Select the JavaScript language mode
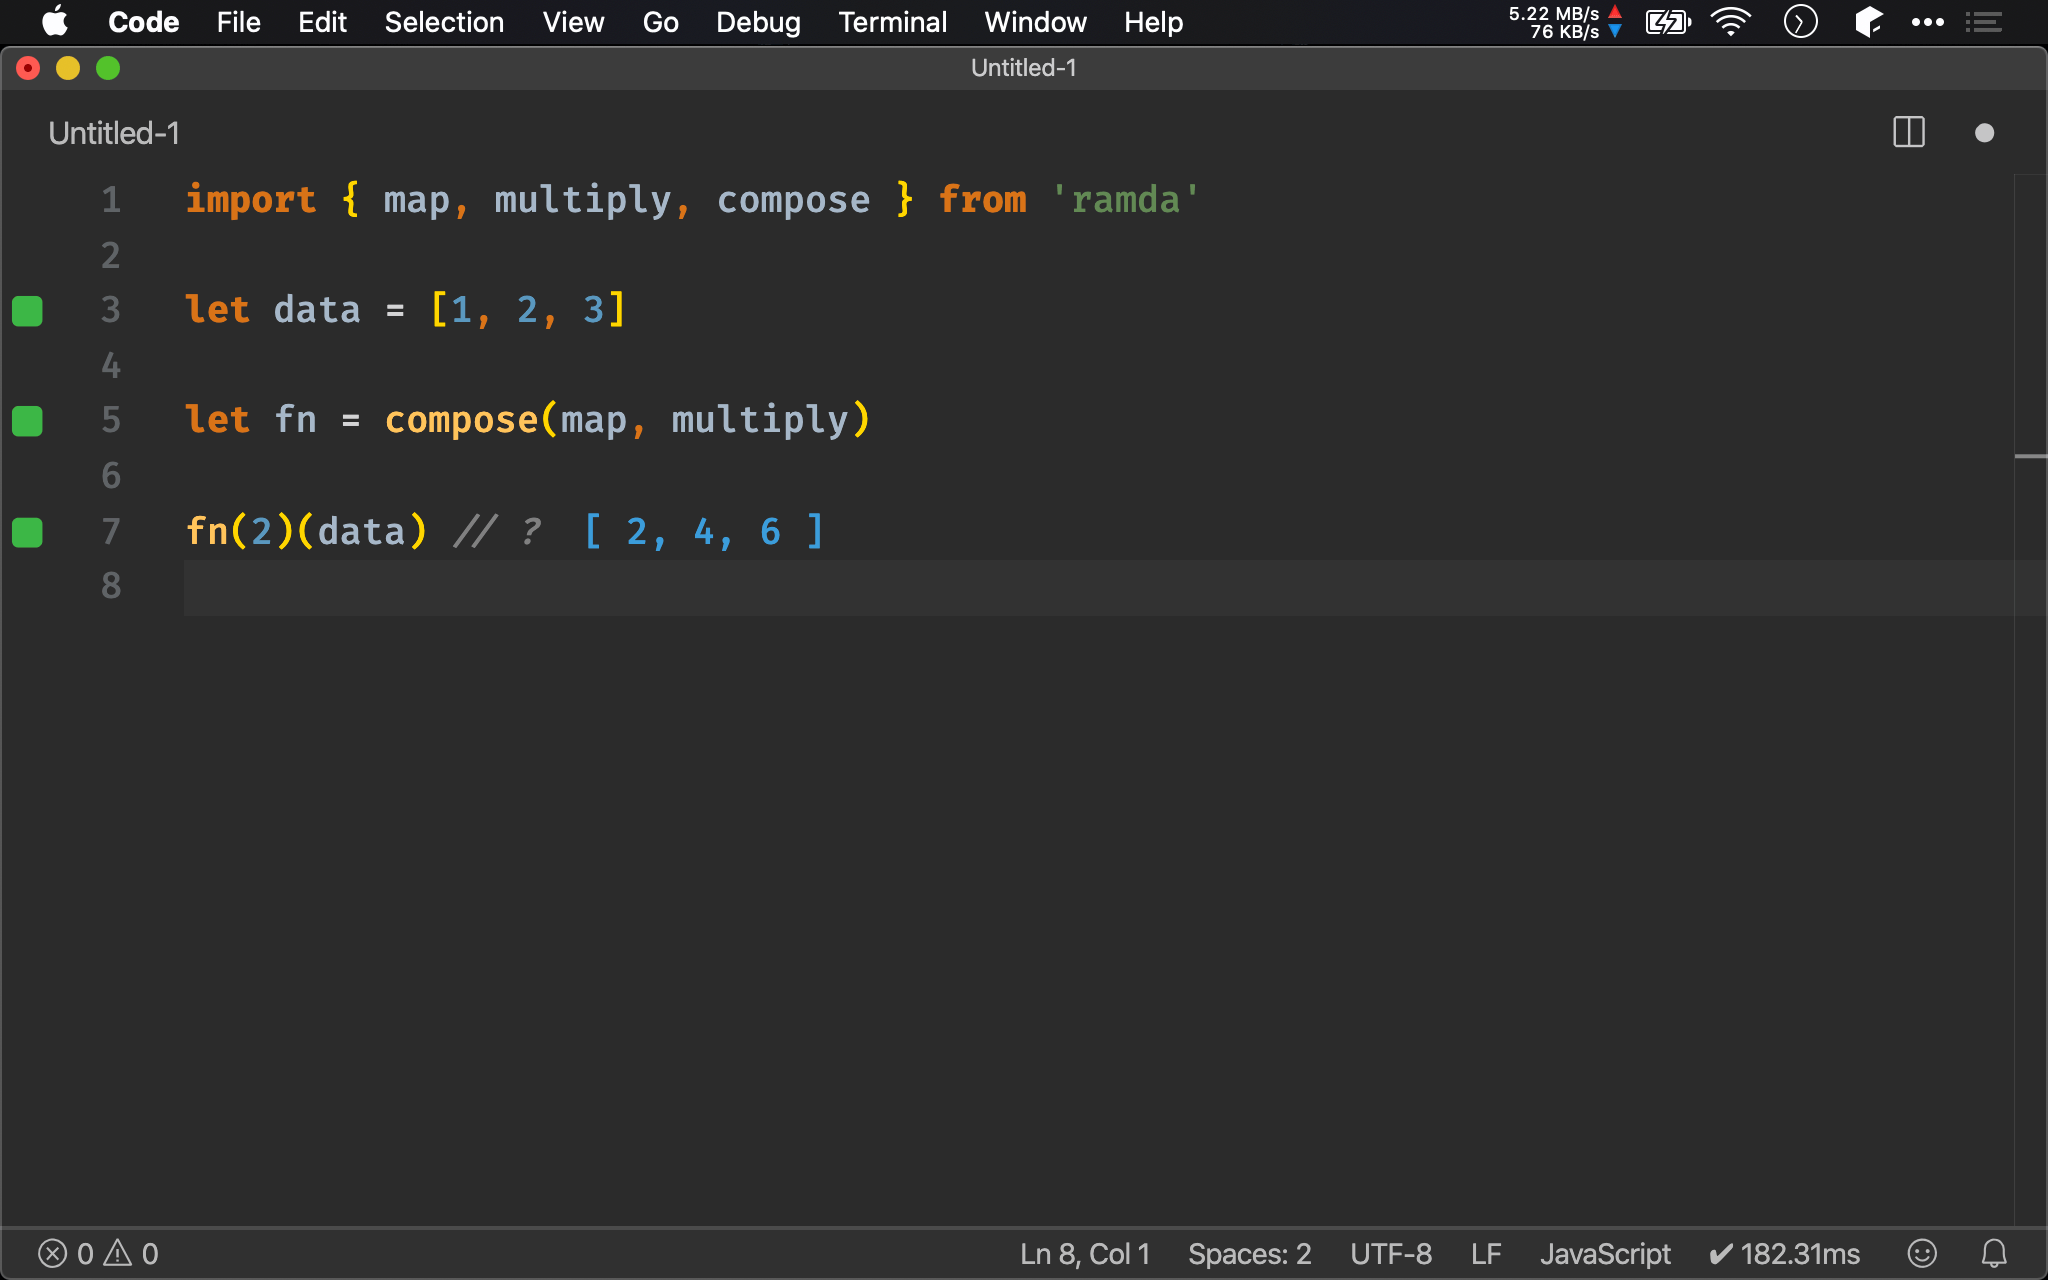 tap(1605, 1254)
